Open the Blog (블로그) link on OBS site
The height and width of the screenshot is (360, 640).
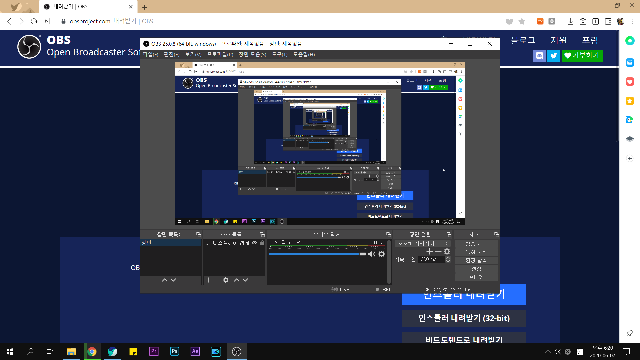tap(523, 40)
